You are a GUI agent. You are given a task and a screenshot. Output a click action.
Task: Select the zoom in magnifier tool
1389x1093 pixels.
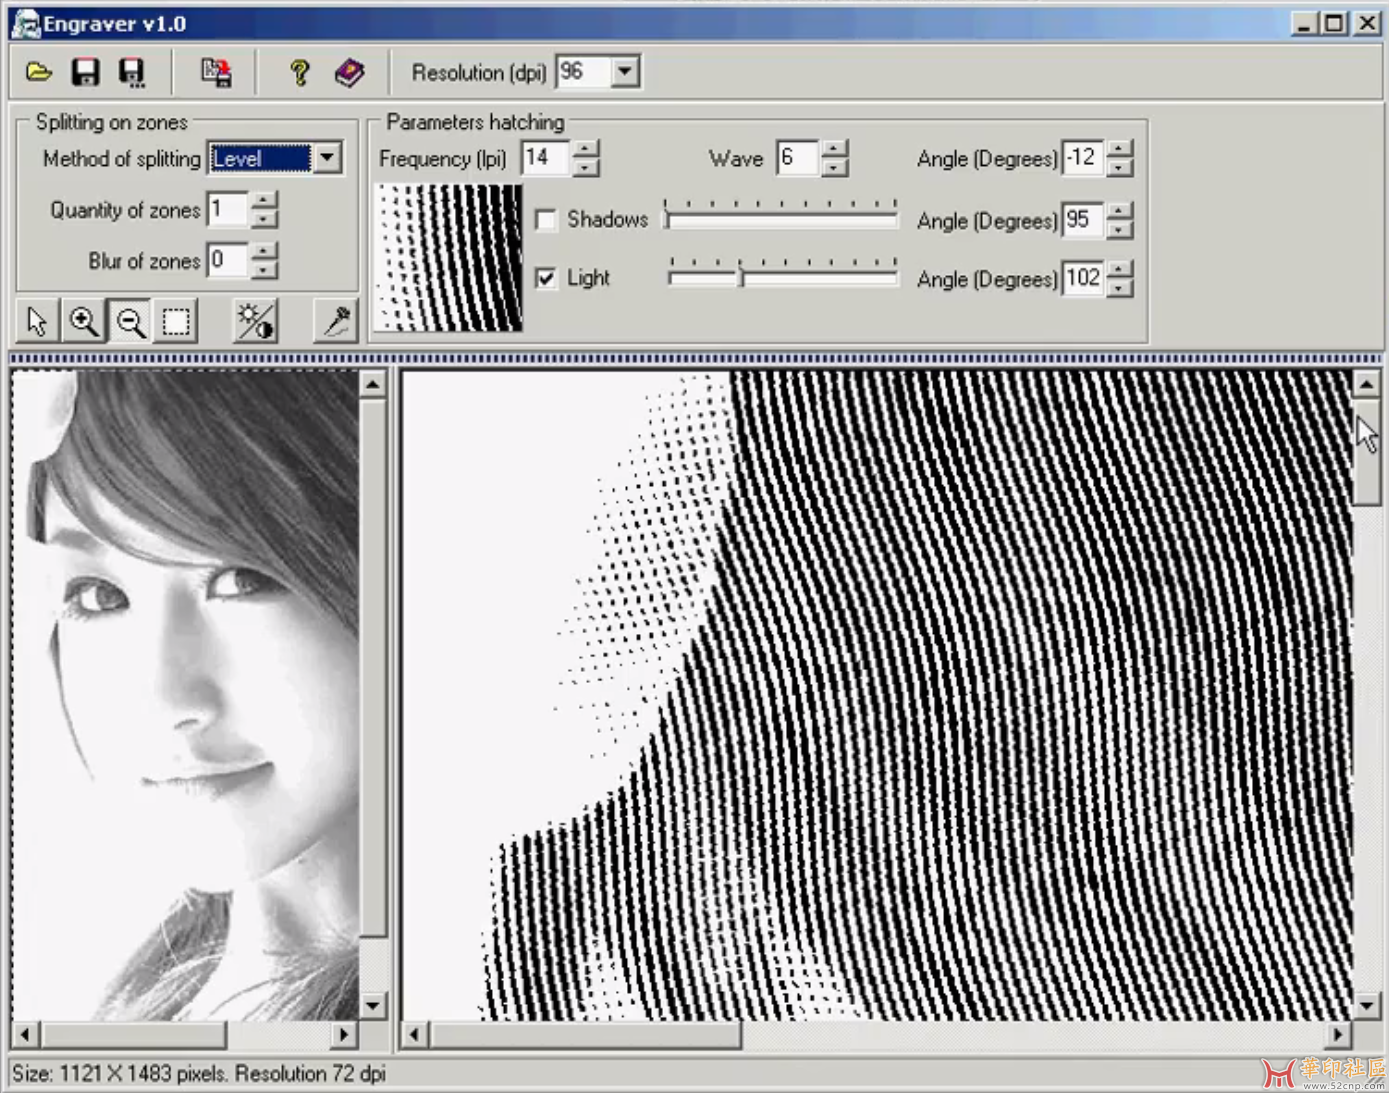tap(83, 322)
